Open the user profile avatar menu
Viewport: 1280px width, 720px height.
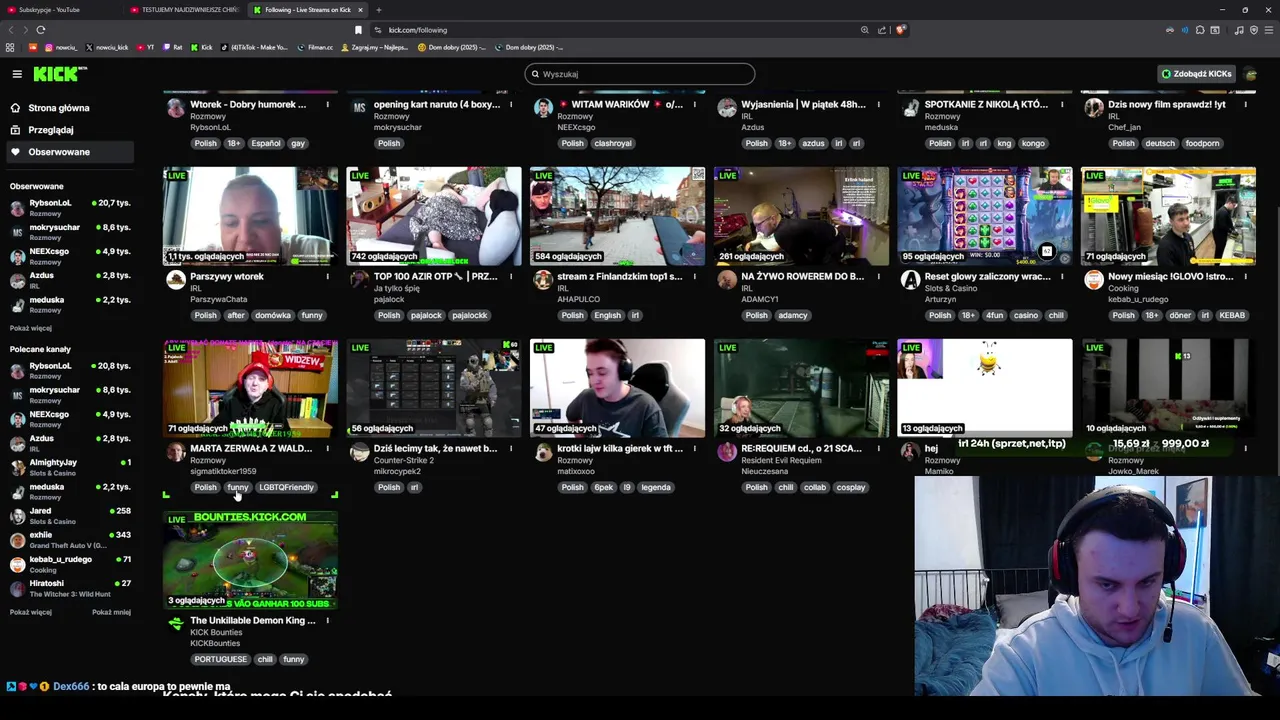[1251, 74]
